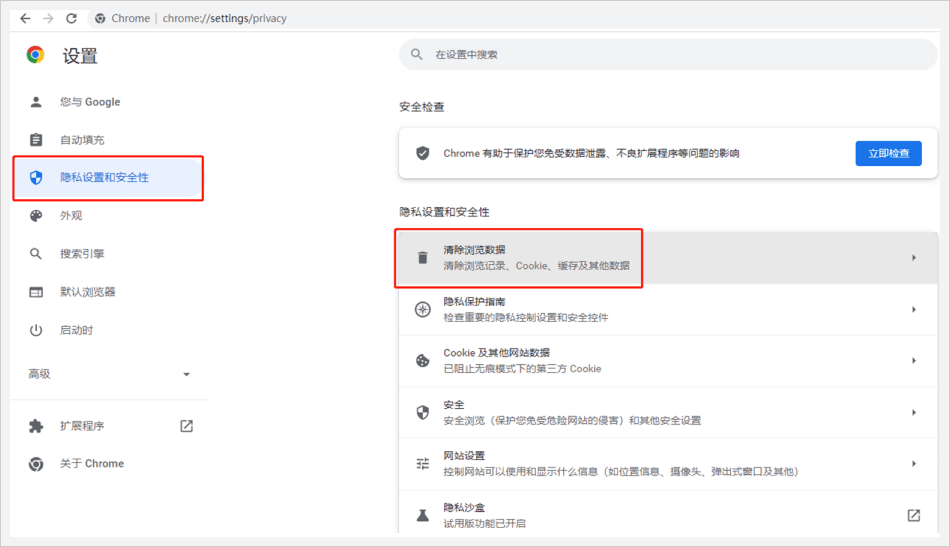
Task: Click the forward navigation arrow
Action: 48,18
